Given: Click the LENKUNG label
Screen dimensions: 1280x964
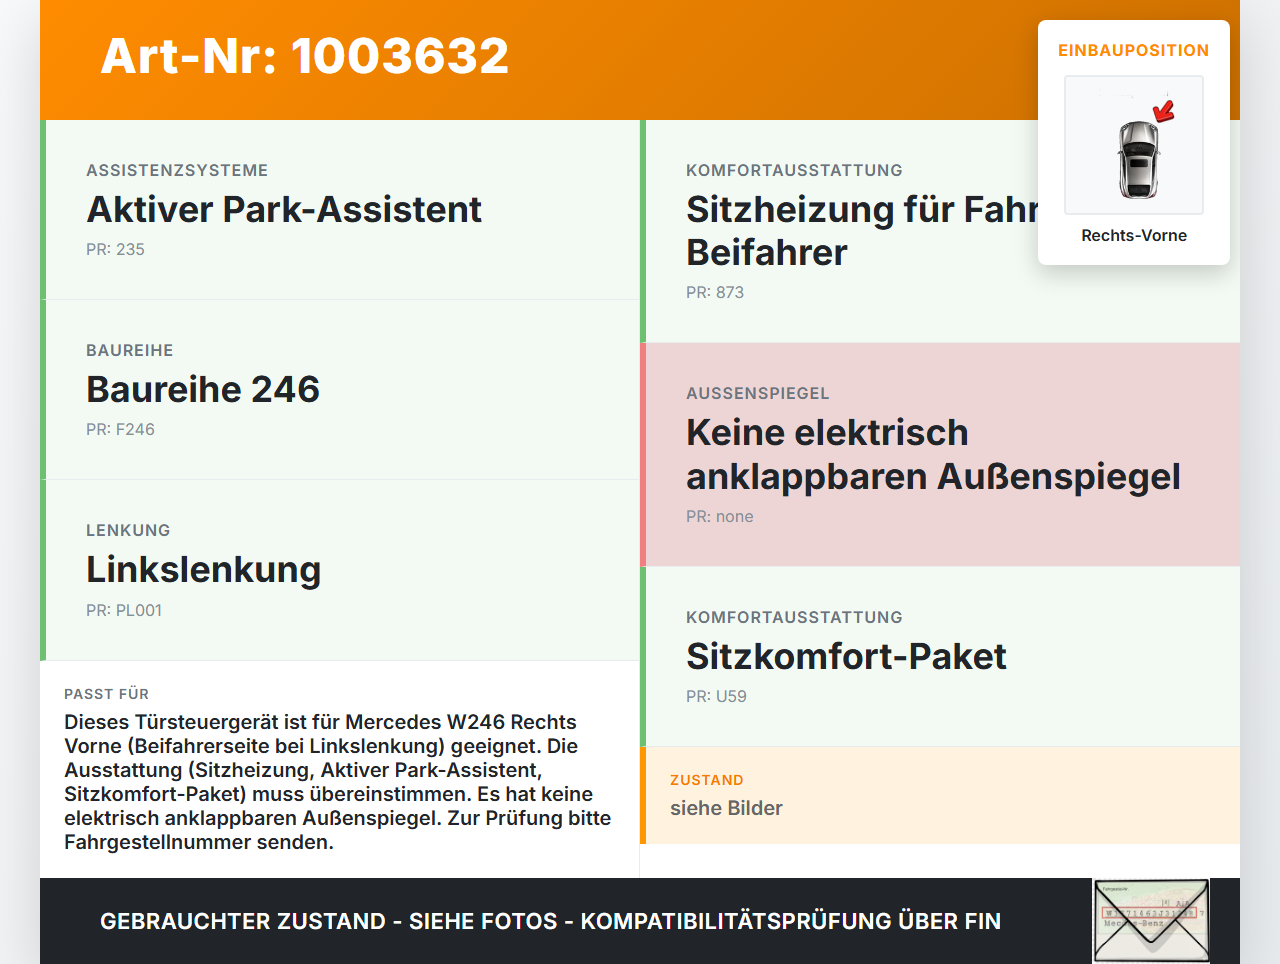Looking at the screenshot, I should coord(128,530).
